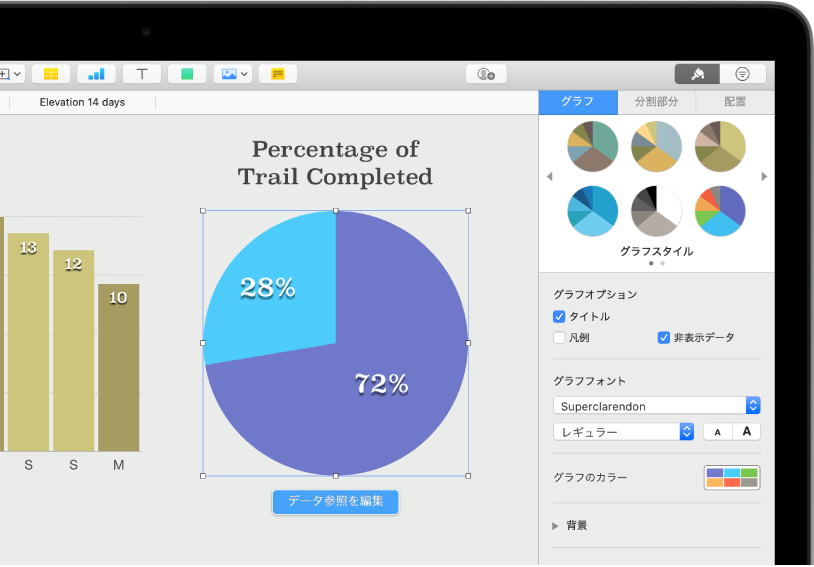This screenshot has width=814, height=567.
Task: Expand the 背景 section
Action: pyautogui.click(x=555, y=526)
